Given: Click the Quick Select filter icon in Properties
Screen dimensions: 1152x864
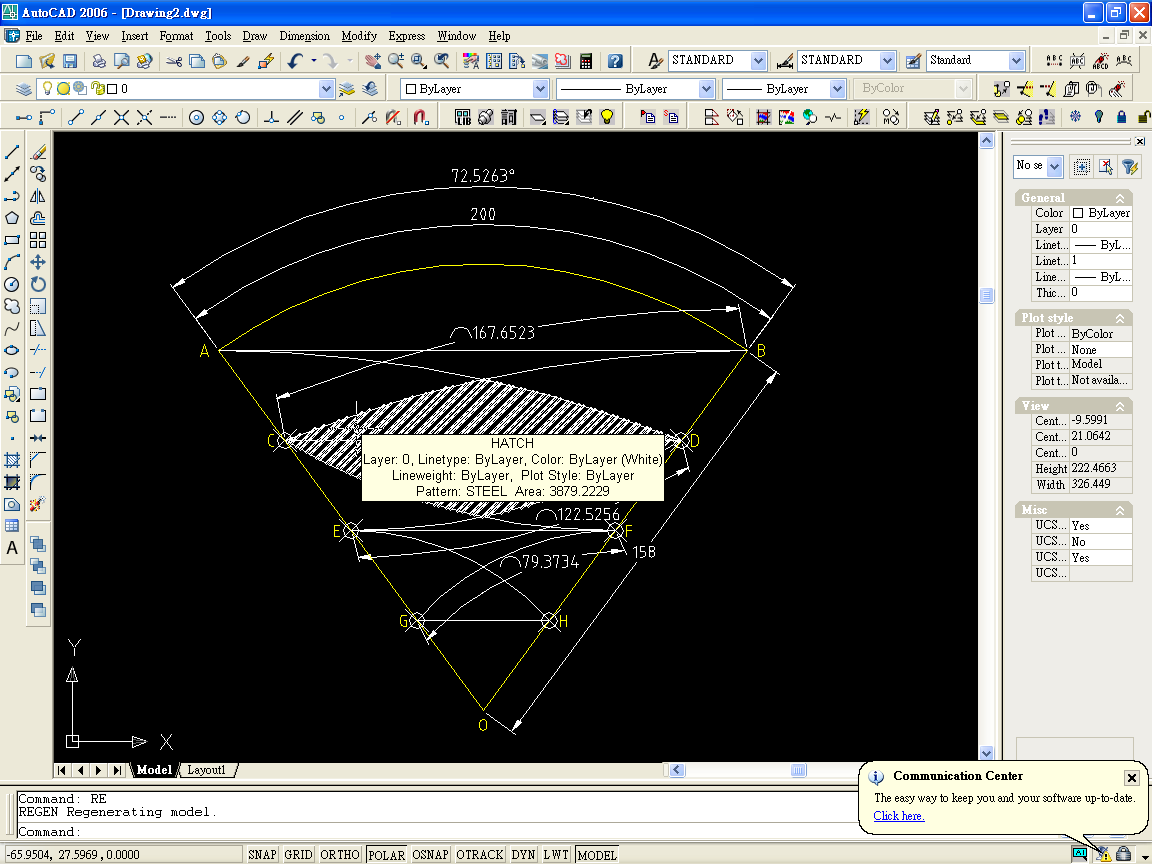Looking at the screenshot, I should pos(1130,167).
